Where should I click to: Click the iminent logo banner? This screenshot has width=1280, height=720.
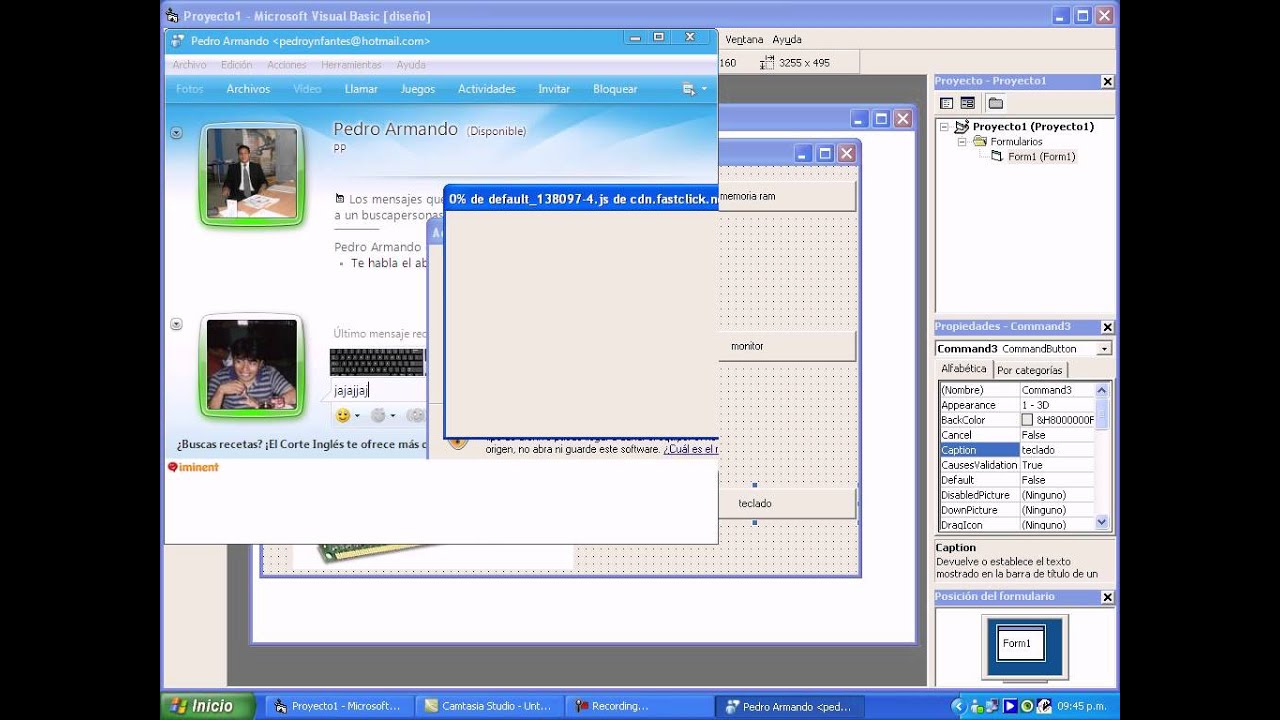(x=193, y=467)
